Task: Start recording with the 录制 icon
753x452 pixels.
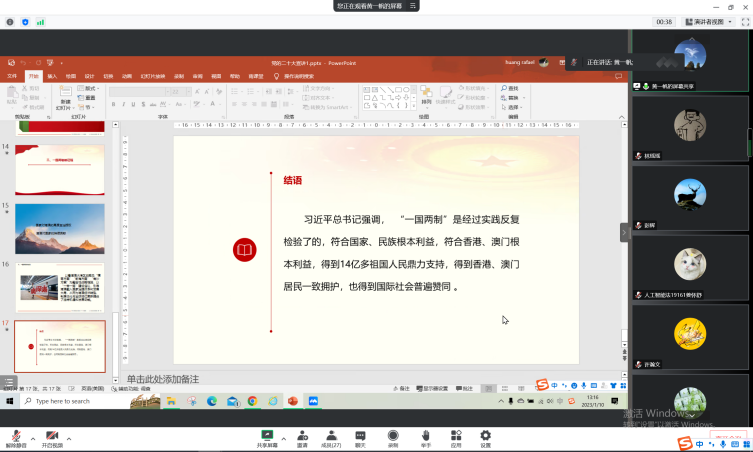Action: point(393,435)
